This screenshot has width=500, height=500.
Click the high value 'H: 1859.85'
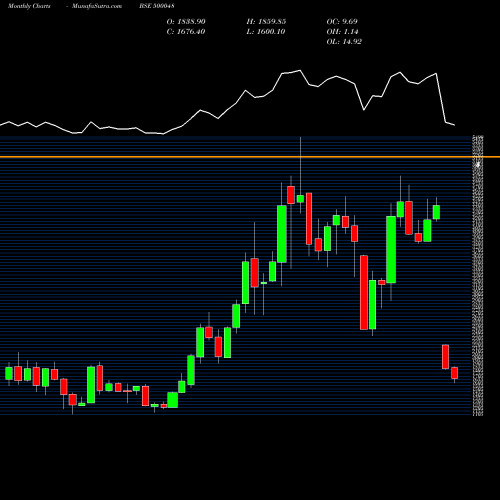pyautogui.click(x=266, y=22)
